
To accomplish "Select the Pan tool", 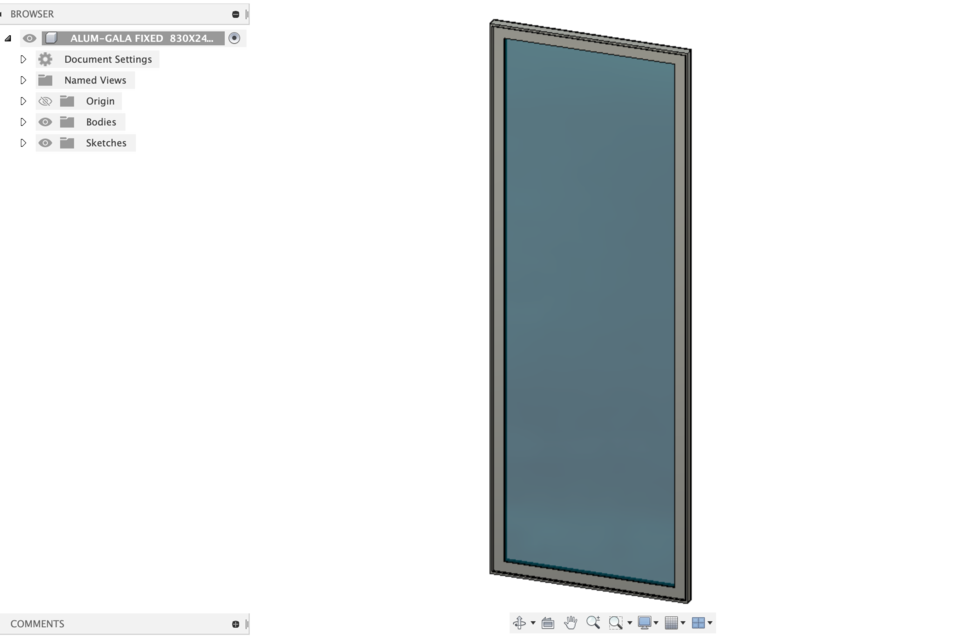I will click(571, 622).
